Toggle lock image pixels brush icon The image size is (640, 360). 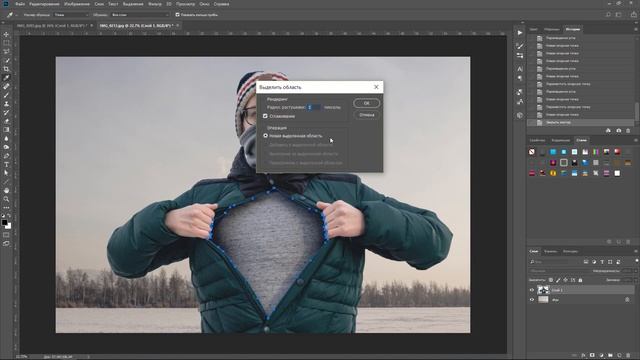tap(558, 280)
